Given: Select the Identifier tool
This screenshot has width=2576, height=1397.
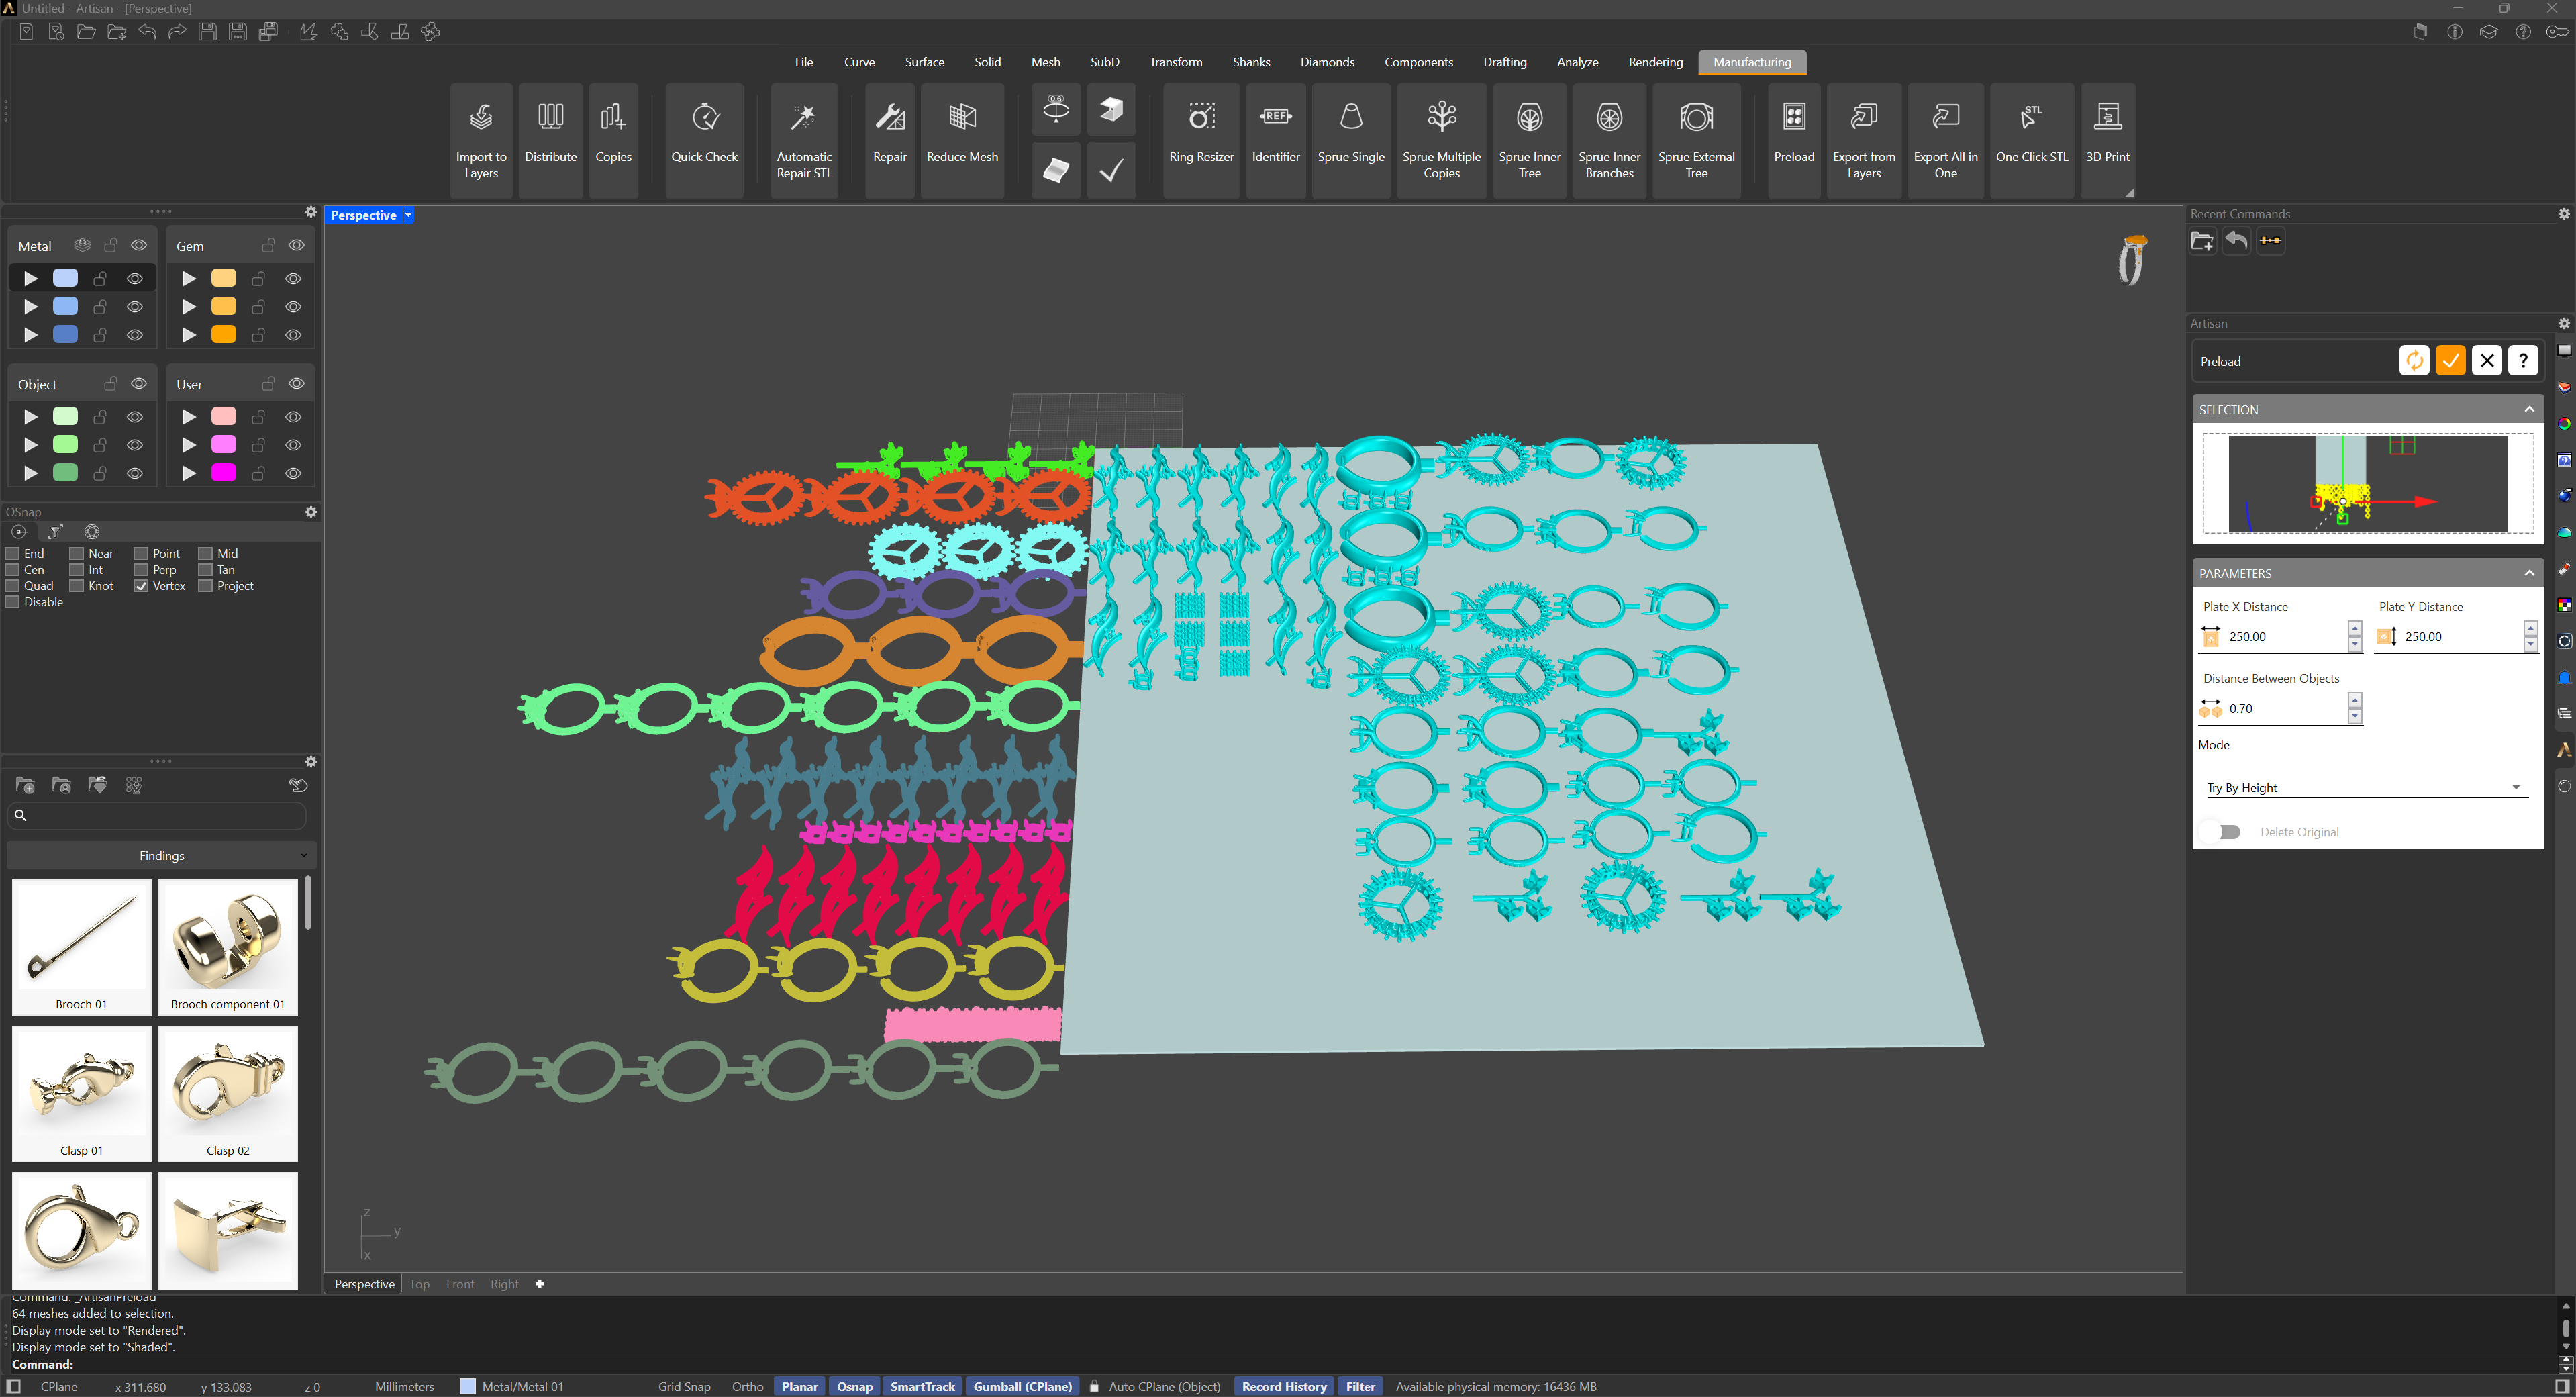Looking at the screenshot, I should tap(1275, 140).
